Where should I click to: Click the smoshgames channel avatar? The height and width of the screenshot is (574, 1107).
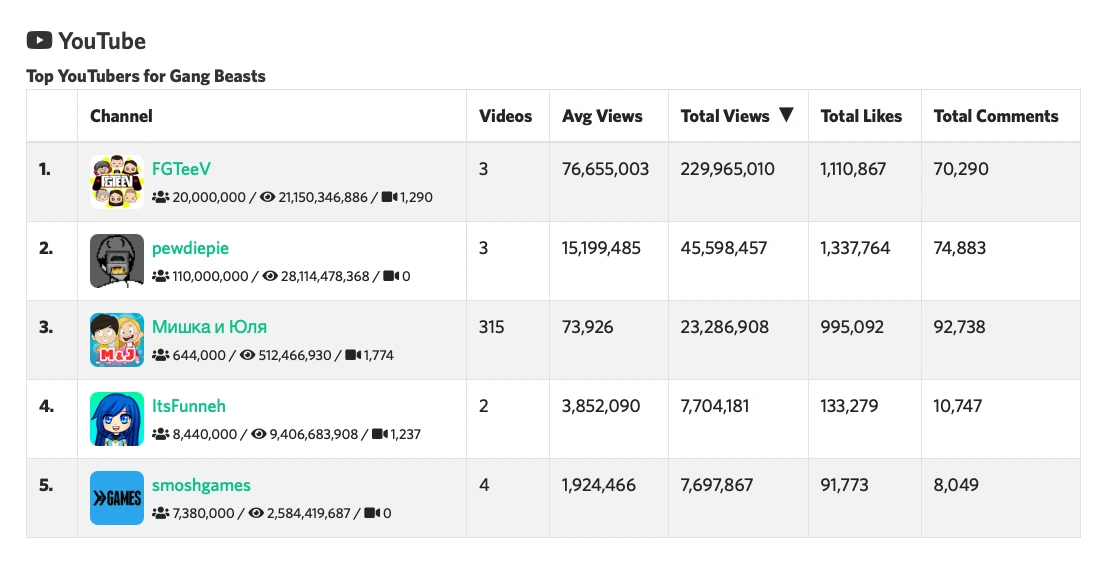[x=117, y=498]
